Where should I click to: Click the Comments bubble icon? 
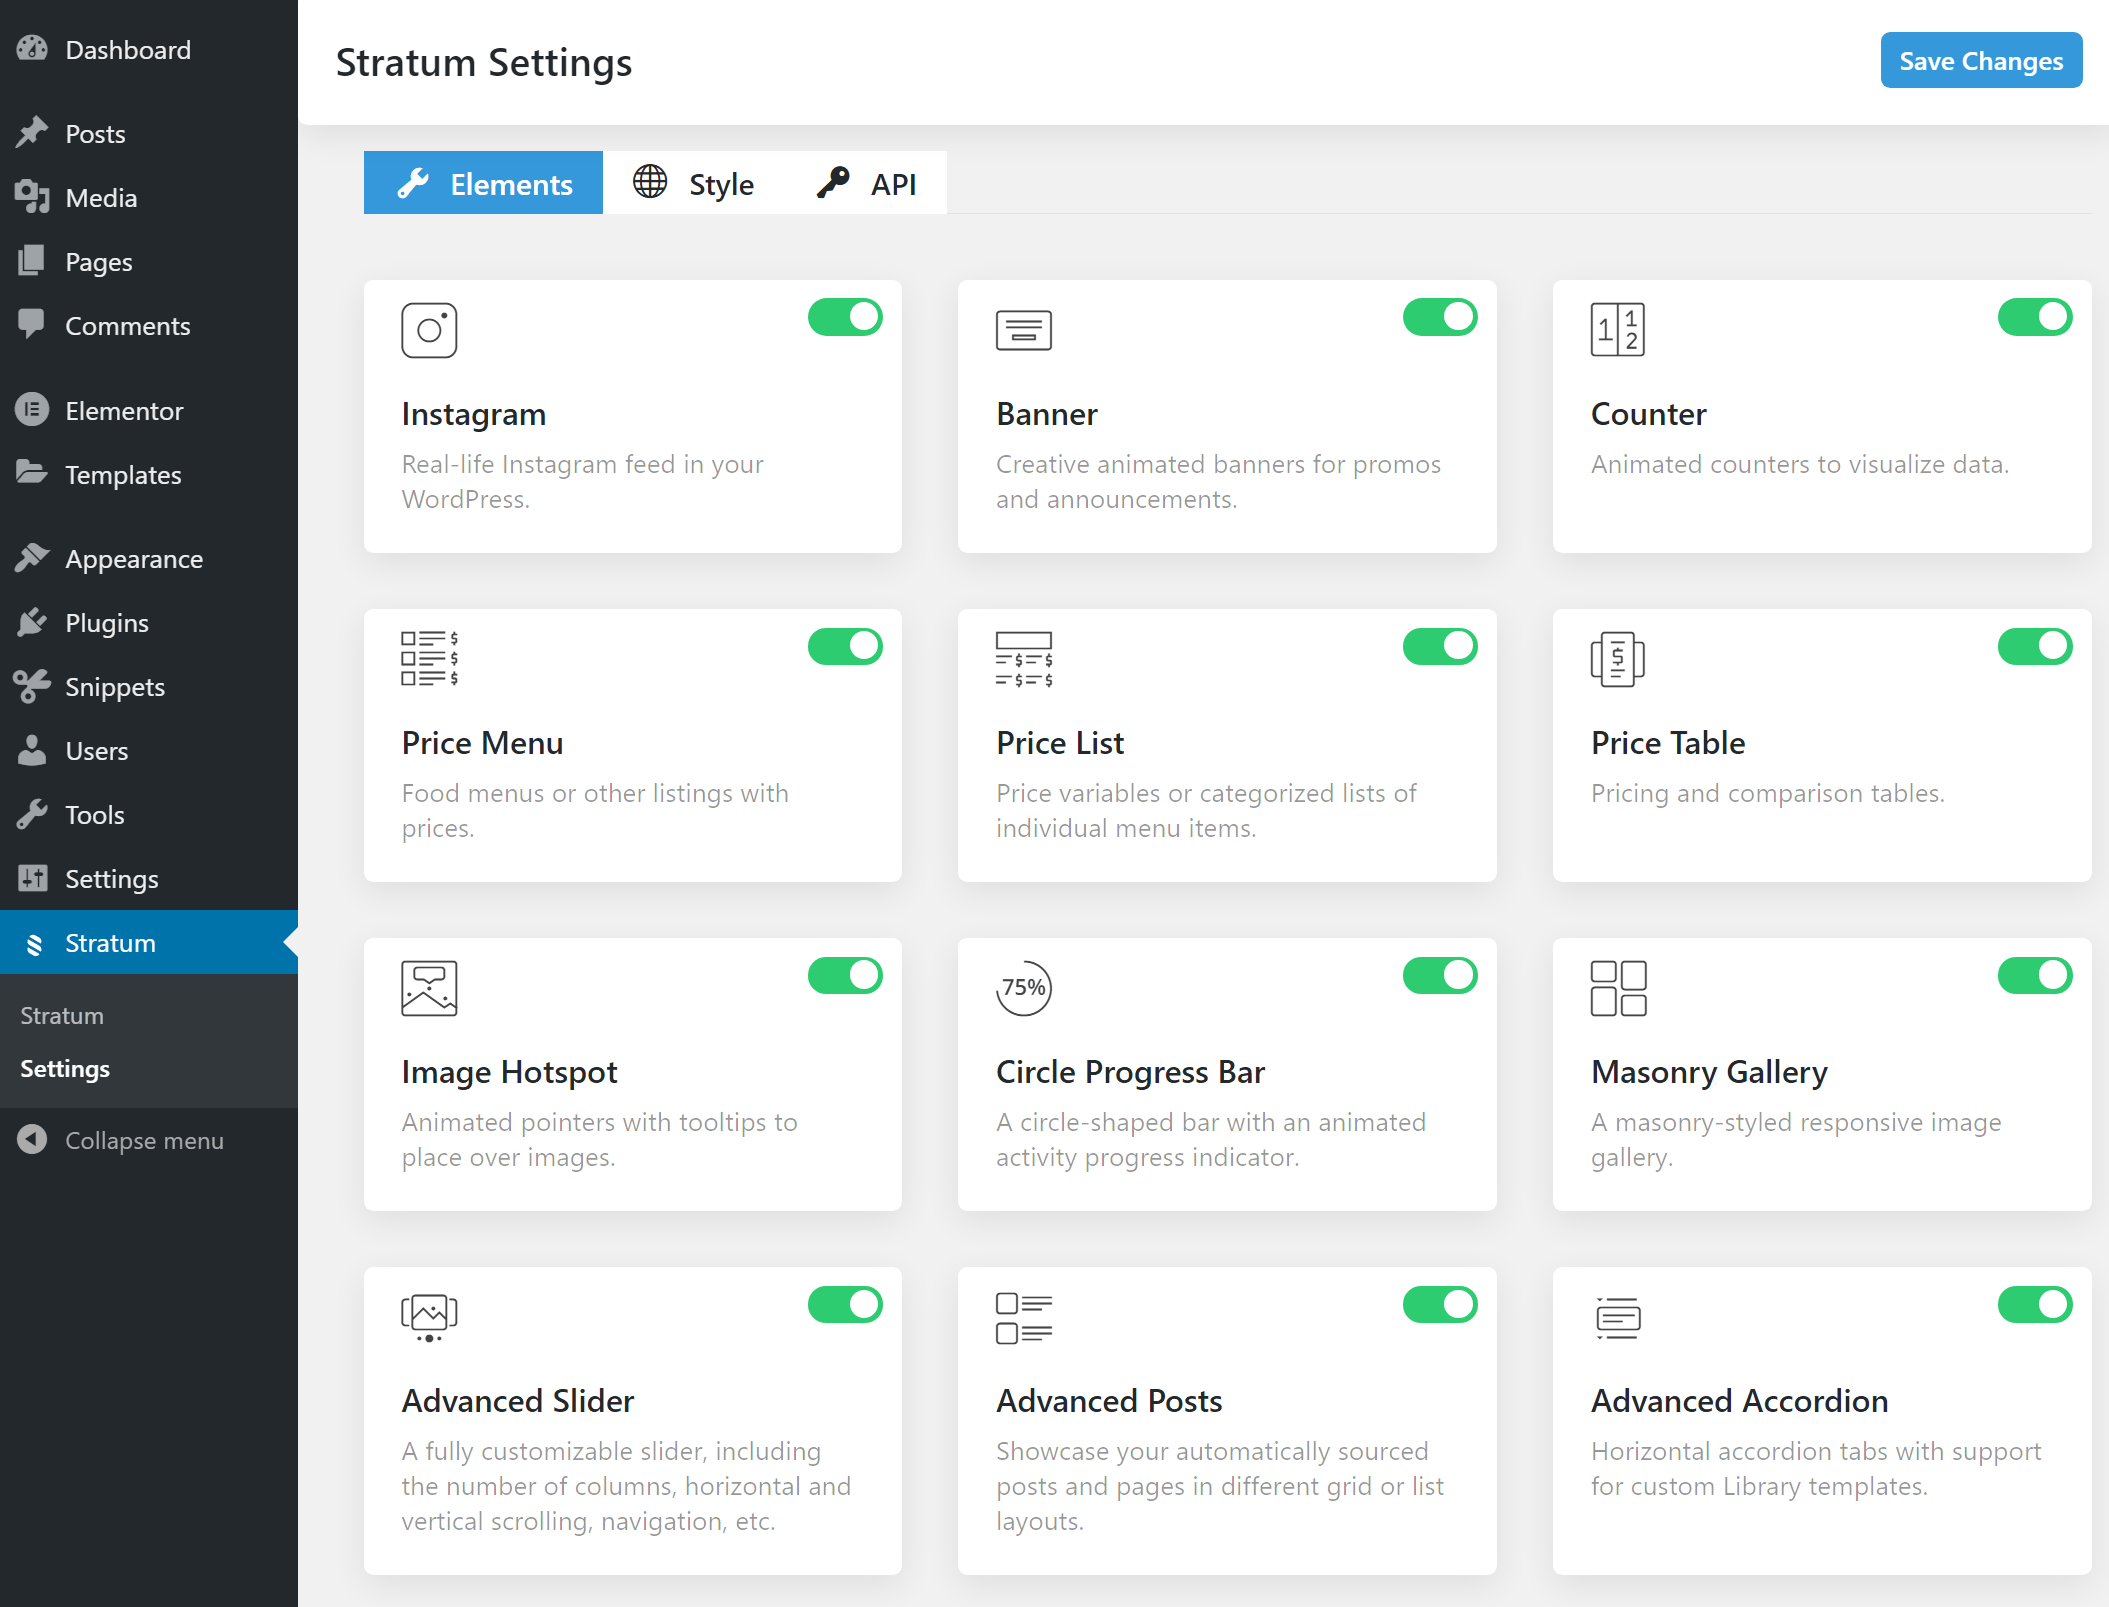32,325
